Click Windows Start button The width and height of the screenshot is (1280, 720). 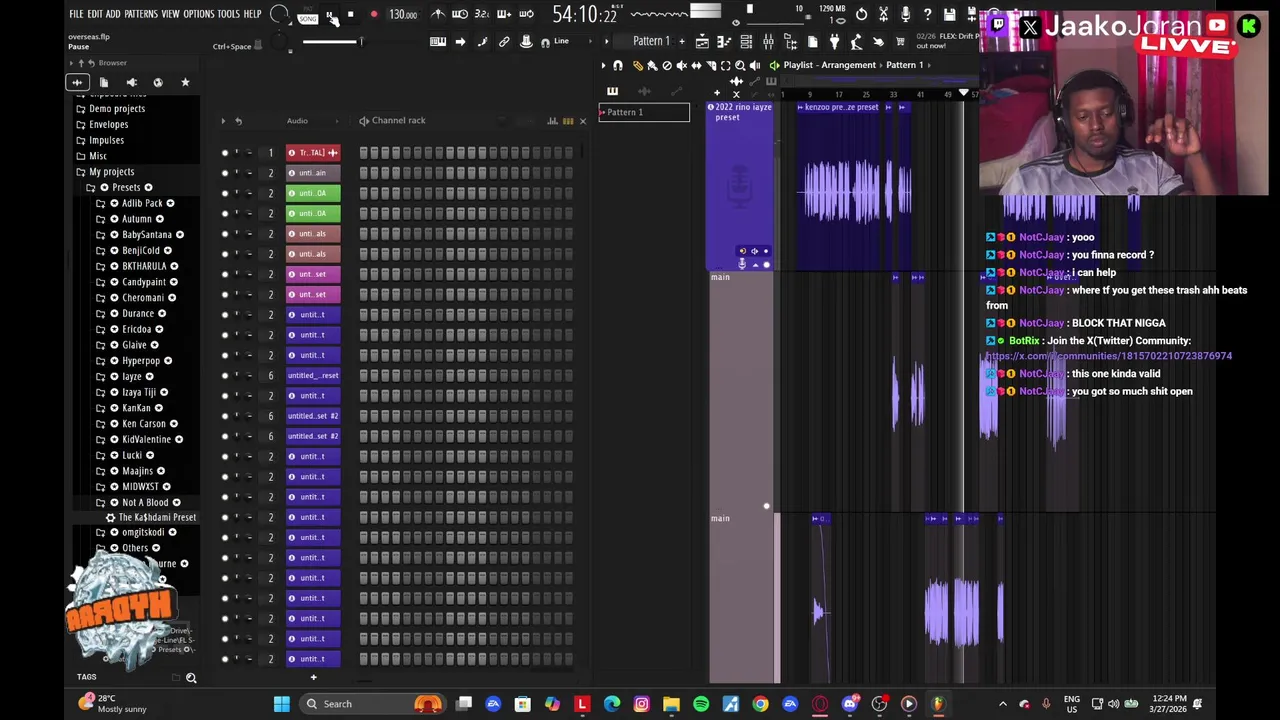(x=282, y=704)
